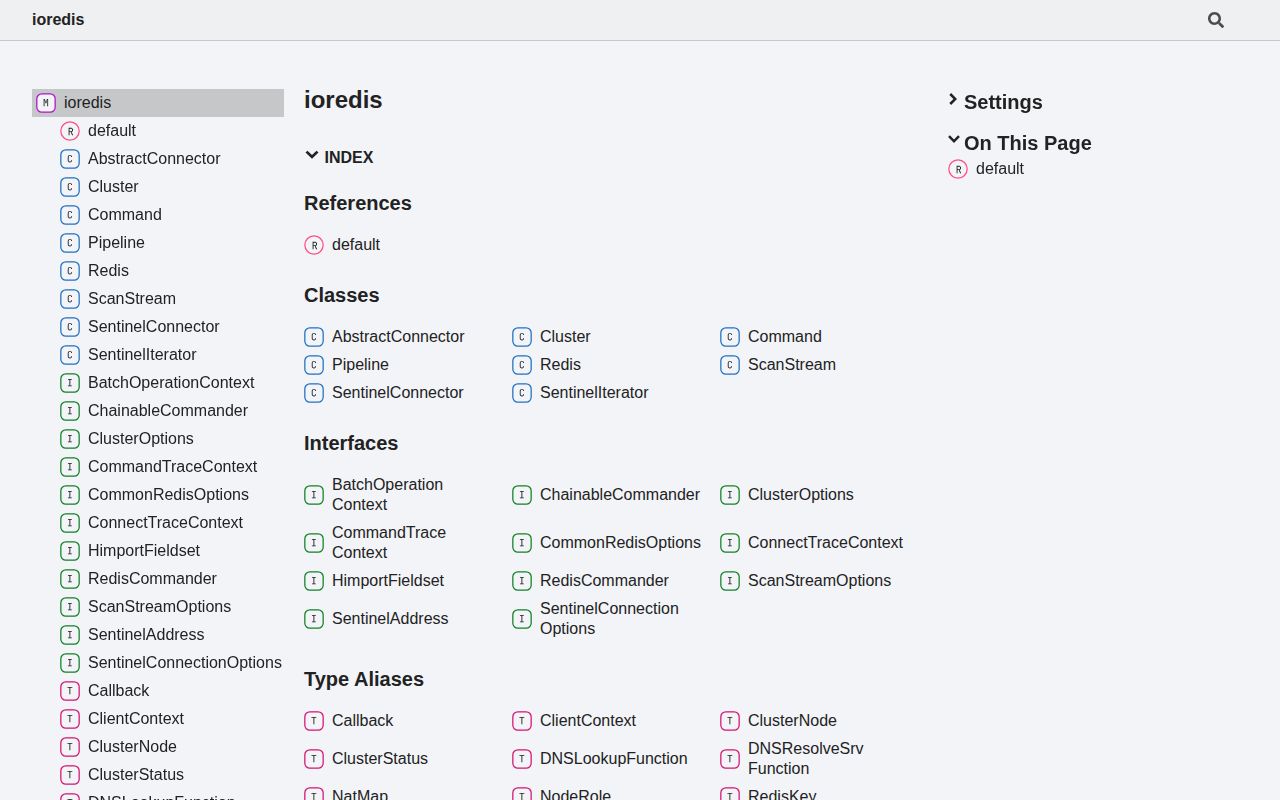This screenshot has height=800, width=1280.
Task: Click the C icon beside sidebar AbstractConnector
Action: [x=70, y=159]
